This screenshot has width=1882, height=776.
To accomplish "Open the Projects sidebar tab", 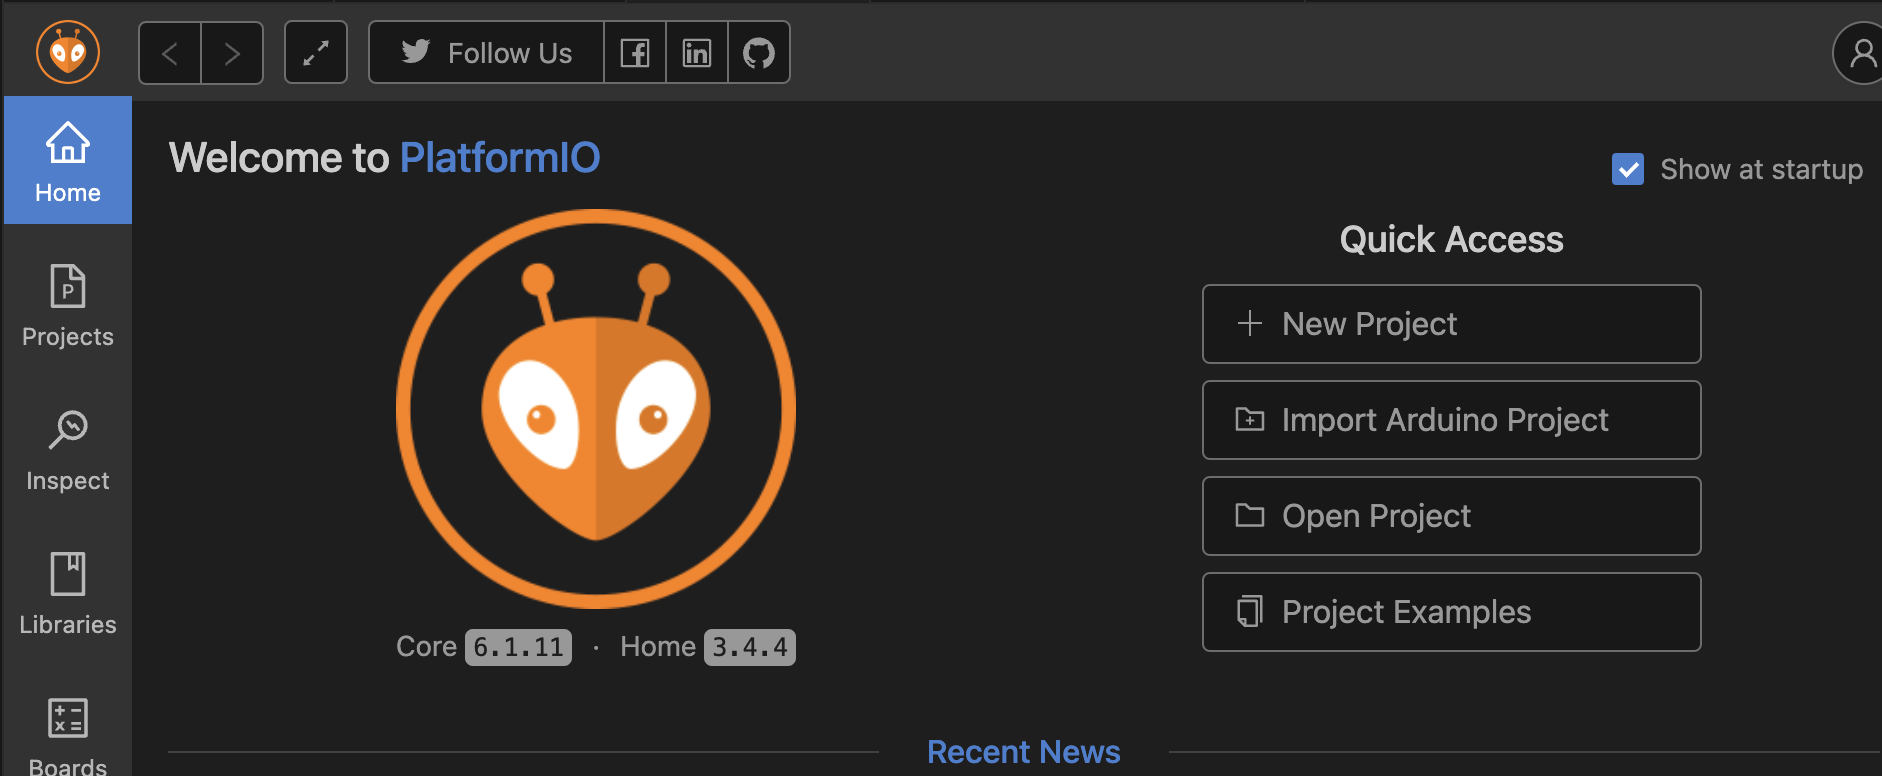I will (x=68, y=306).
